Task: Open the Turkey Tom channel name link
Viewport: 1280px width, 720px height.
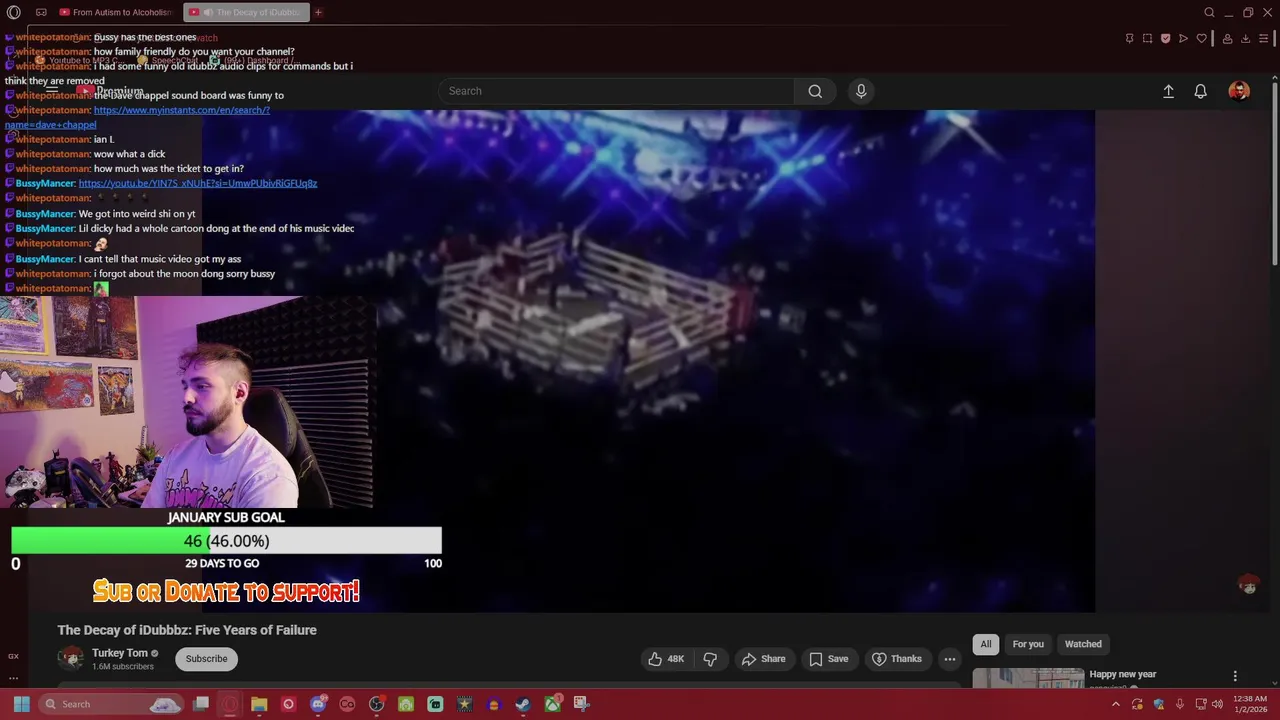Action: [119, 653]
